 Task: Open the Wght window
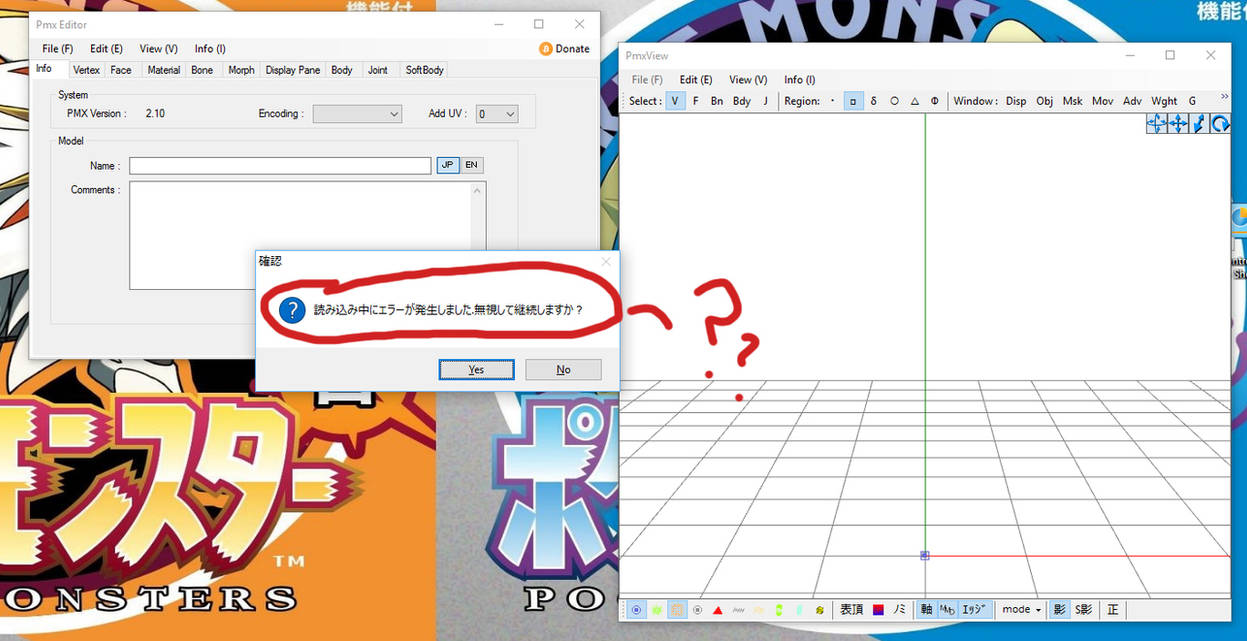coord(1164,101)
